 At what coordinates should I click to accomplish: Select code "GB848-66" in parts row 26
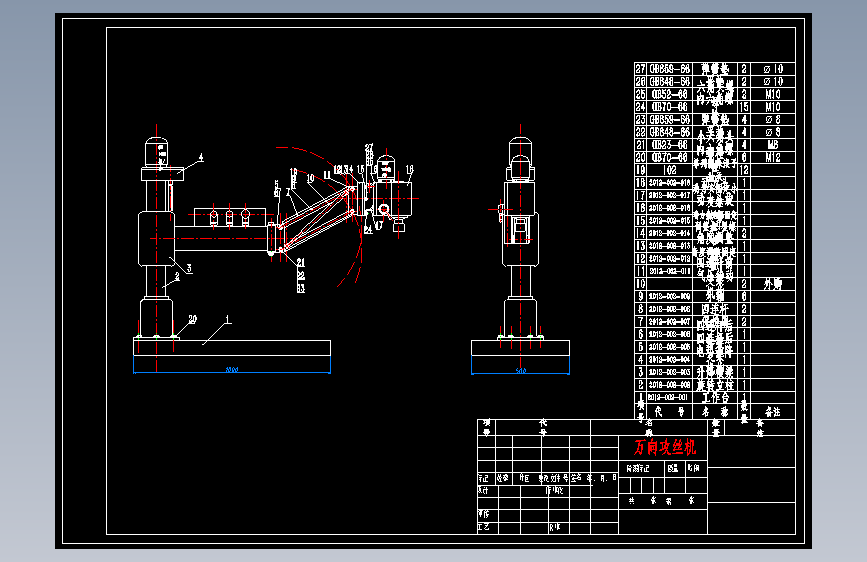tap(670, 82)
